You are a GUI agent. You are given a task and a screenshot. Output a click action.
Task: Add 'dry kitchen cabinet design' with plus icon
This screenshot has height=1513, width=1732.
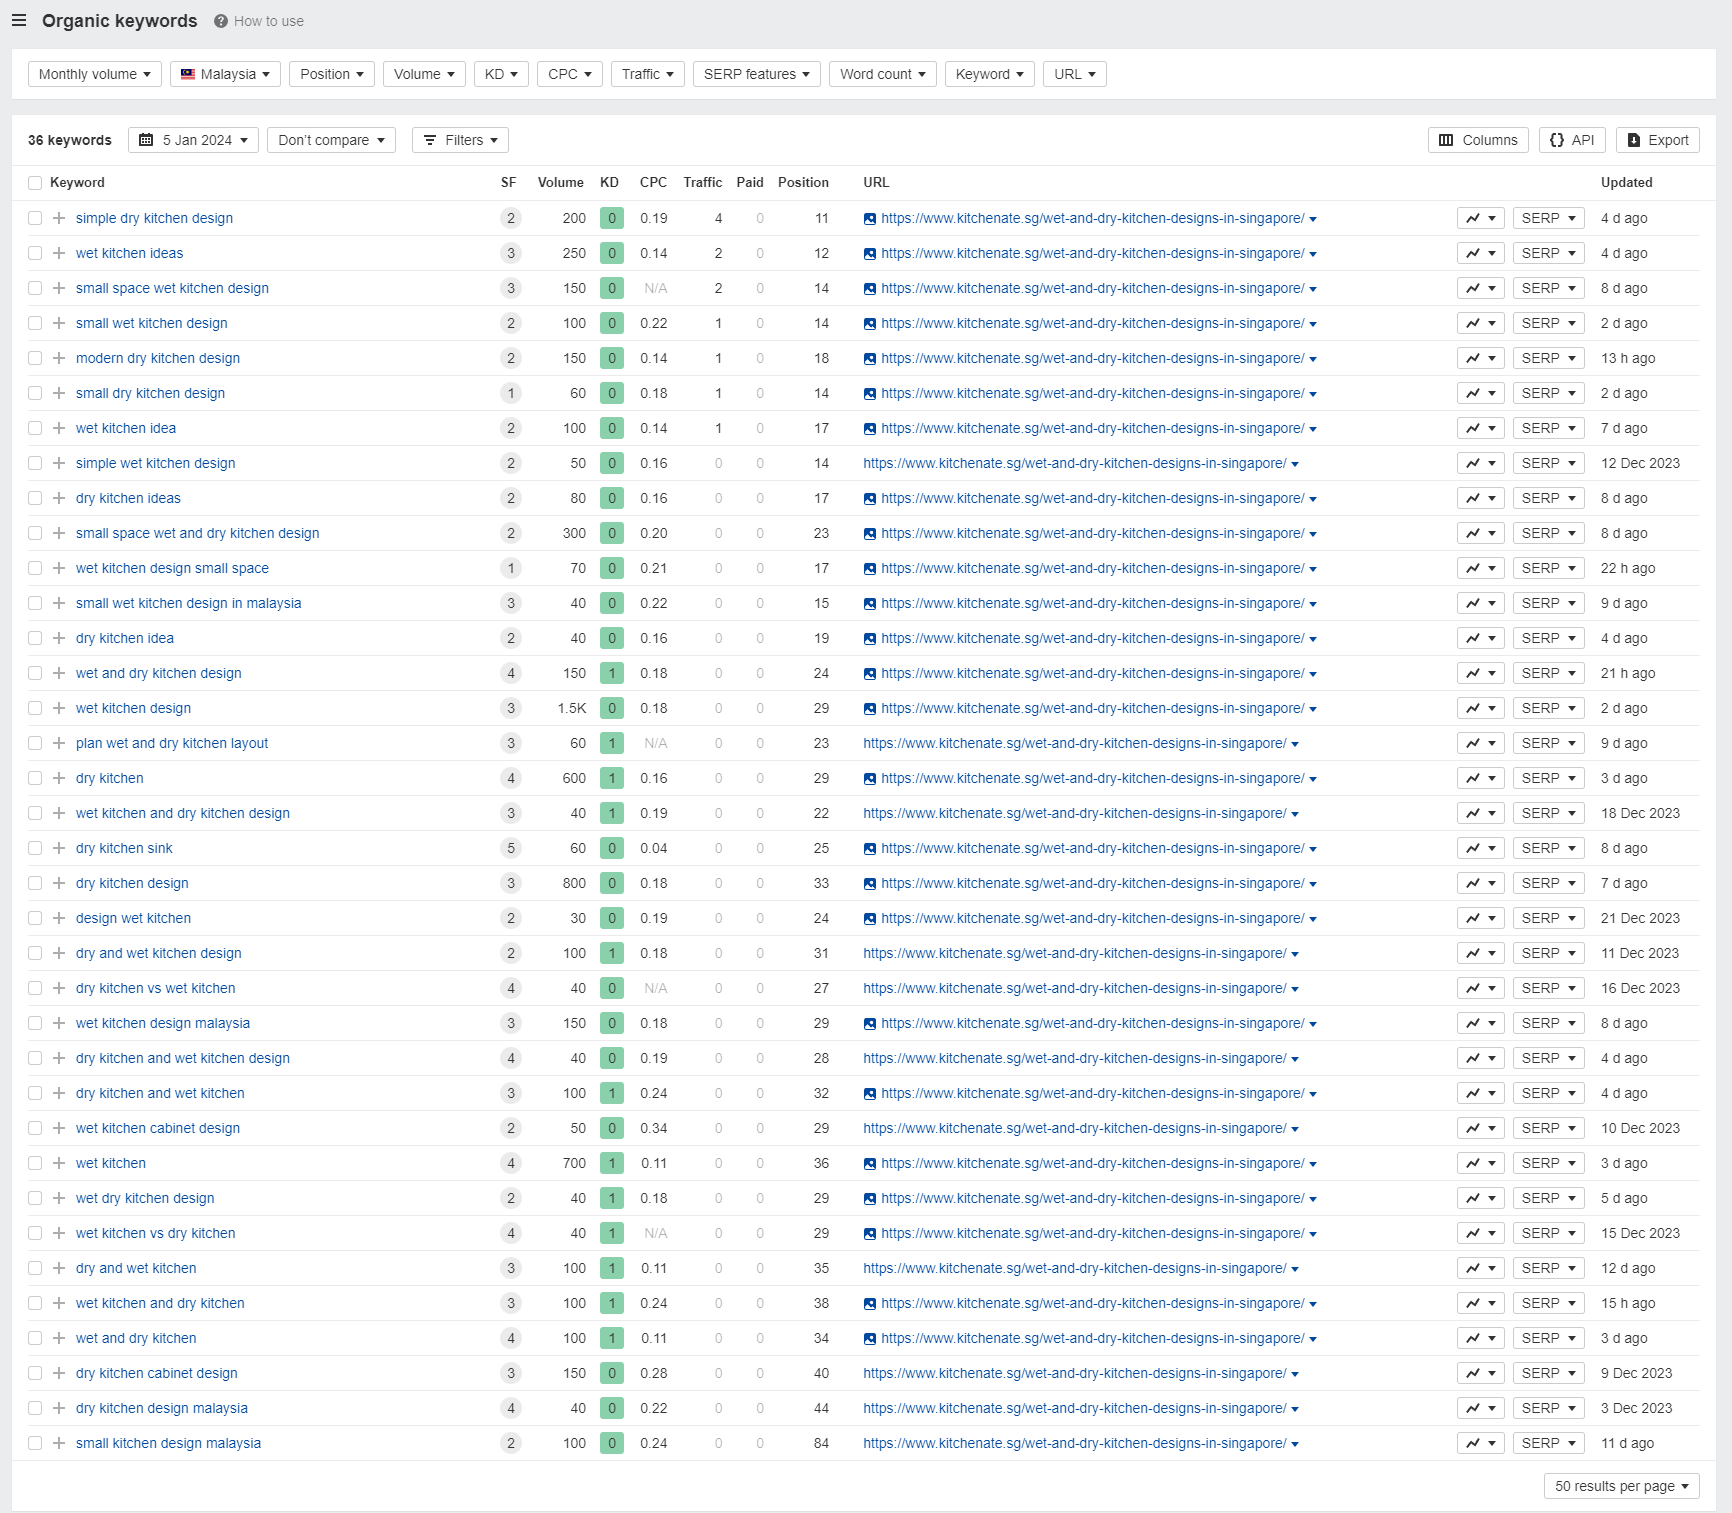(59, 1373)
